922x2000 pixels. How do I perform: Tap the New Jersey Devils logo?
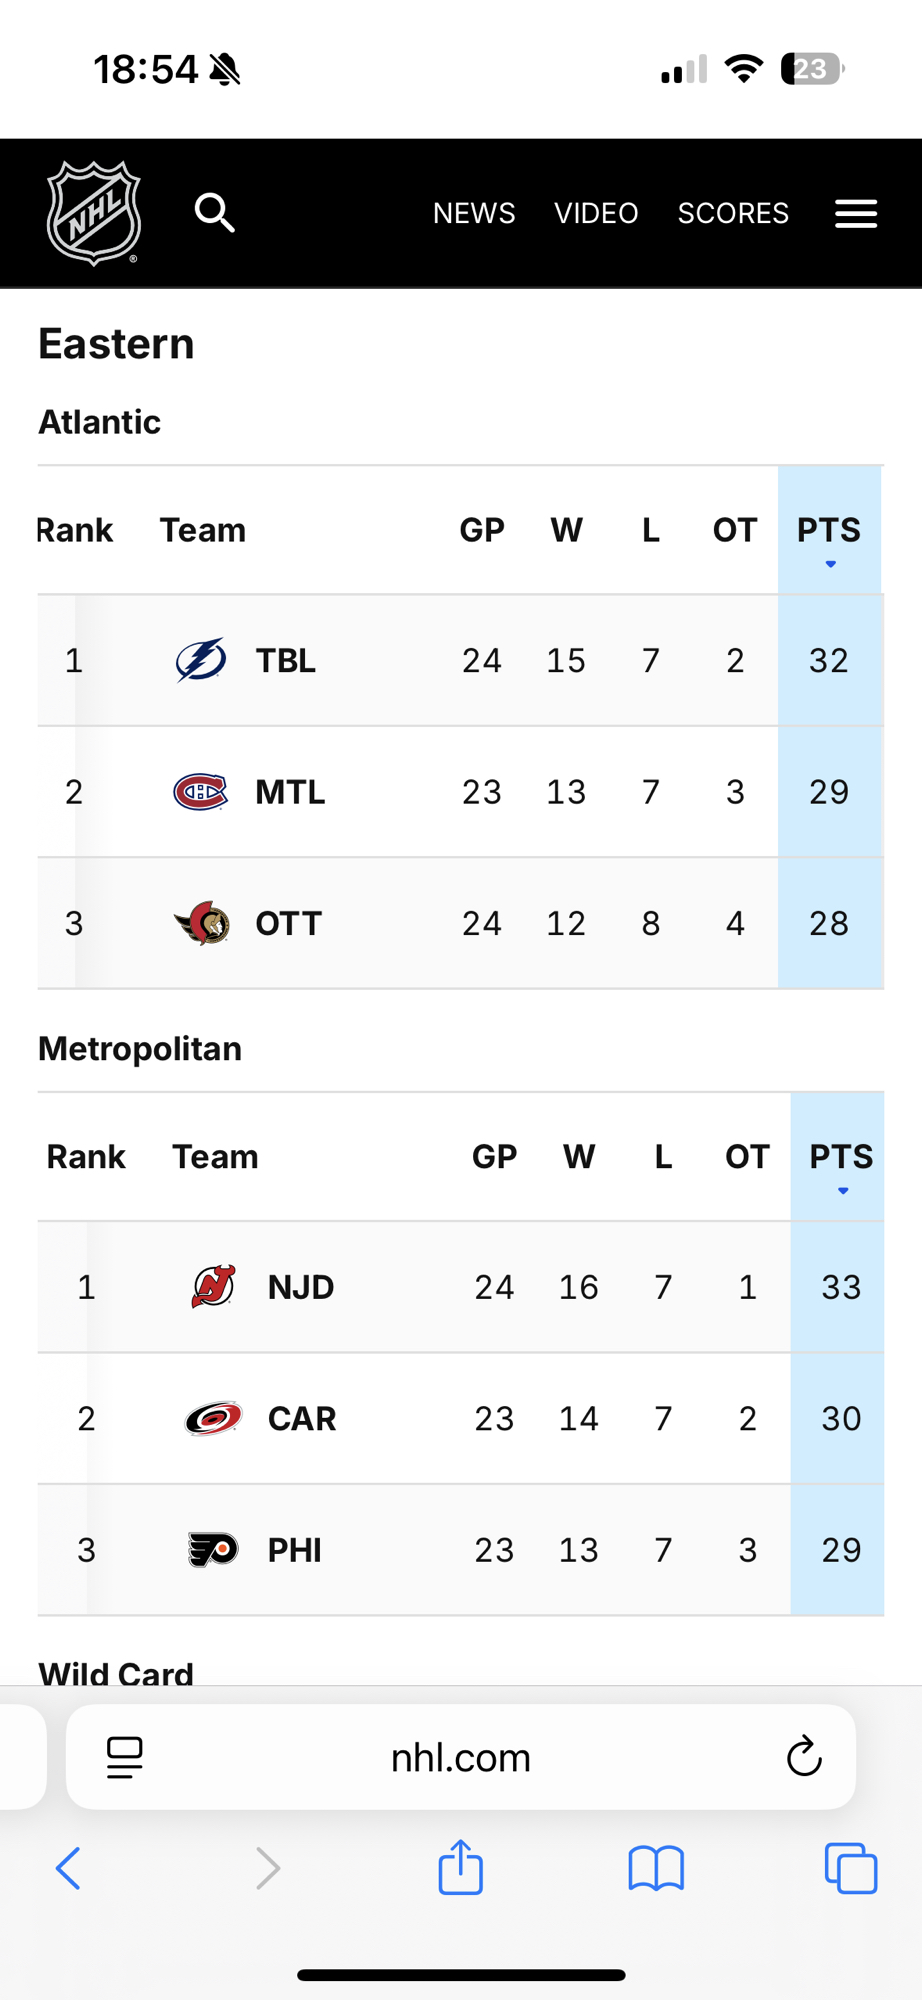pyautogui.click(x=213, y=1287)
